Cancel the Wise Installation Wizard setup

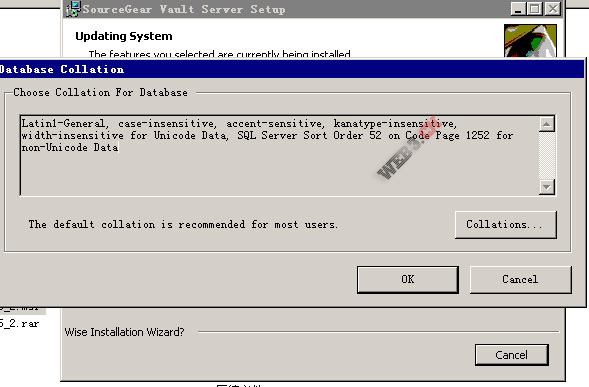512,355
